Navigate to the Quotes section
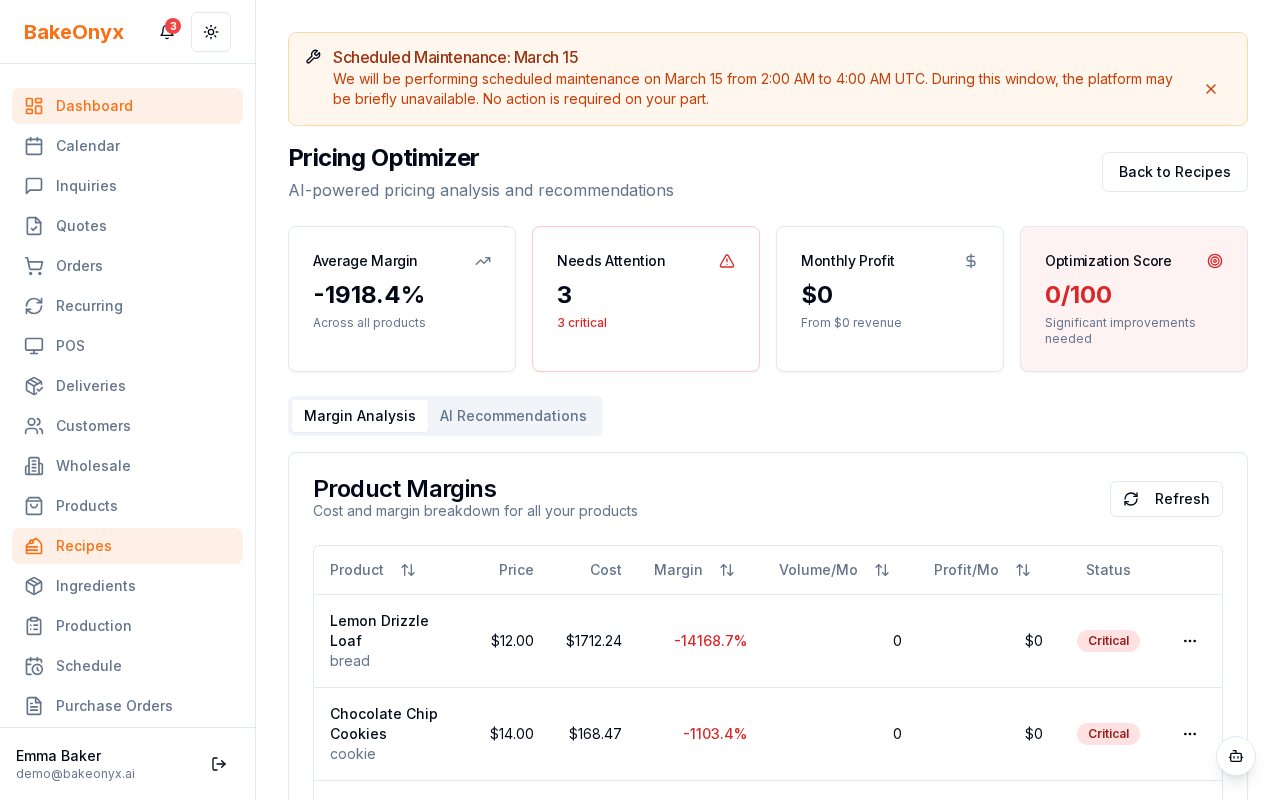 coord(81,226)
